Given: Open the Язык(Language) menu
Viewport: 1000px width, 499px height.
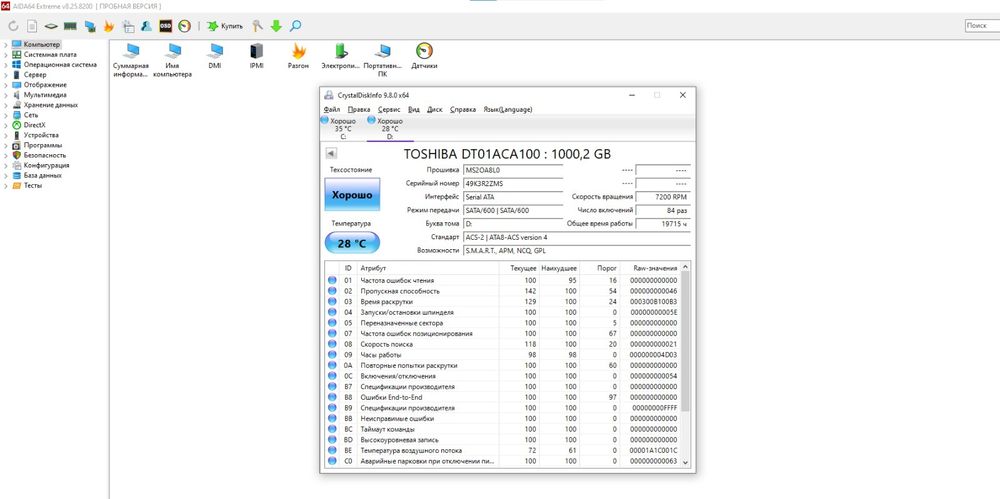Looking at the screenshot, I should 508,110.
